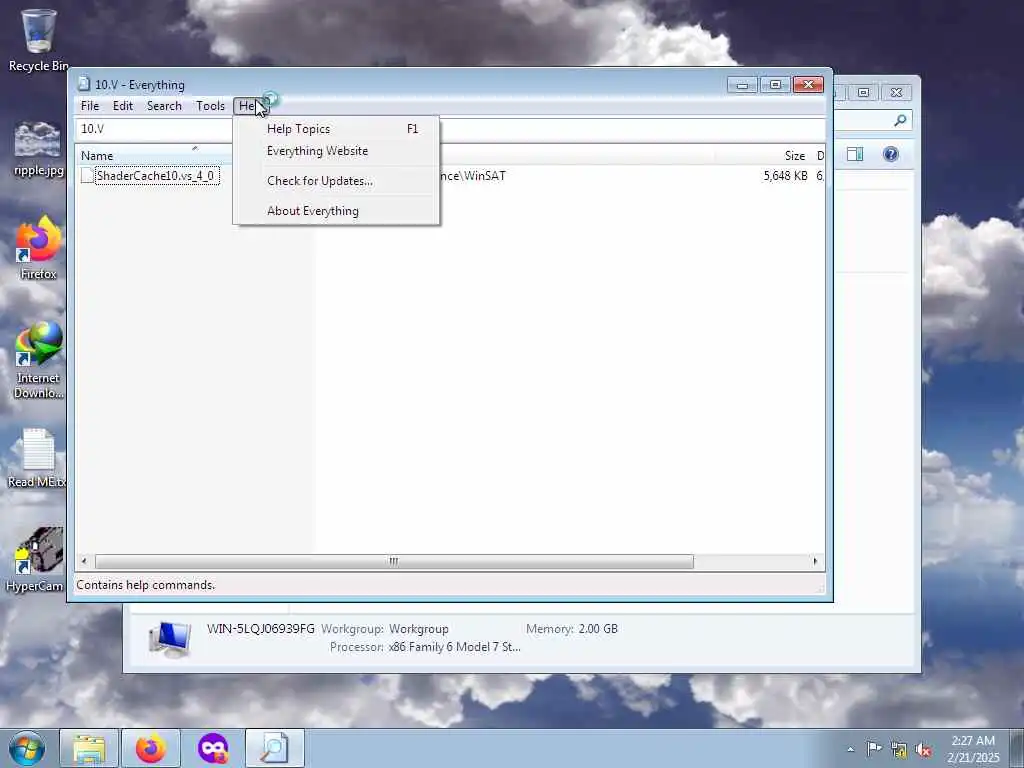Open the Tools menu in Everything
This screenshot has width=1024, height=768.
tap(210, 106)
